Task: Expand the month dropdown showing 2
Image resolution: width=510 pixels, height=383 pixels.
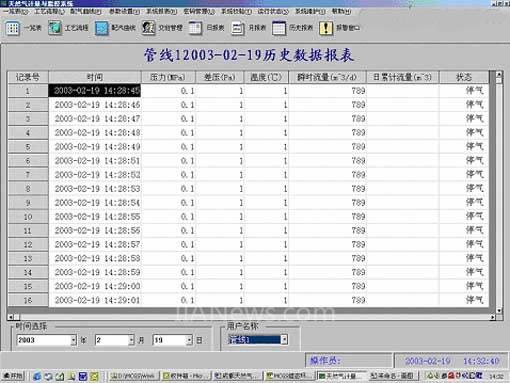Action: coord(131,340)
